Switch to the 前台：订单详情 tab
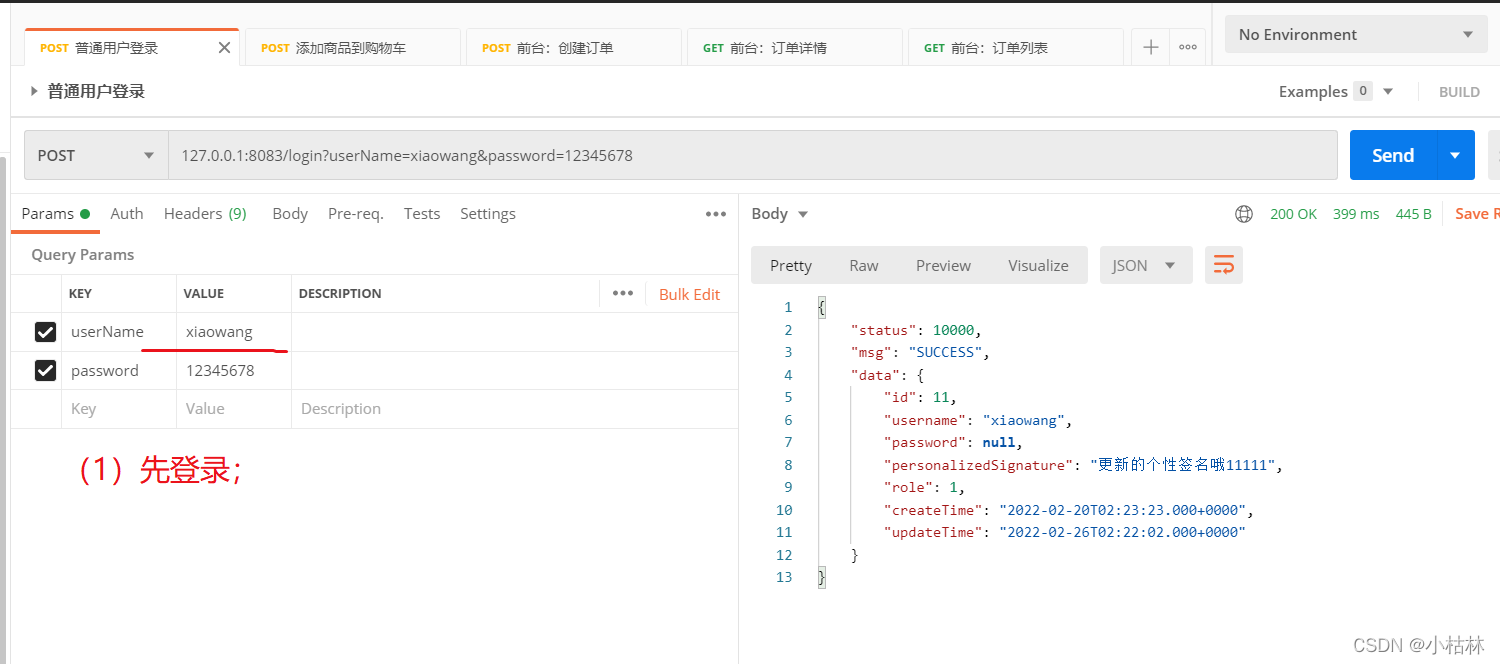The height and width of the screenshot is (664, 1500). pos(794,47)
